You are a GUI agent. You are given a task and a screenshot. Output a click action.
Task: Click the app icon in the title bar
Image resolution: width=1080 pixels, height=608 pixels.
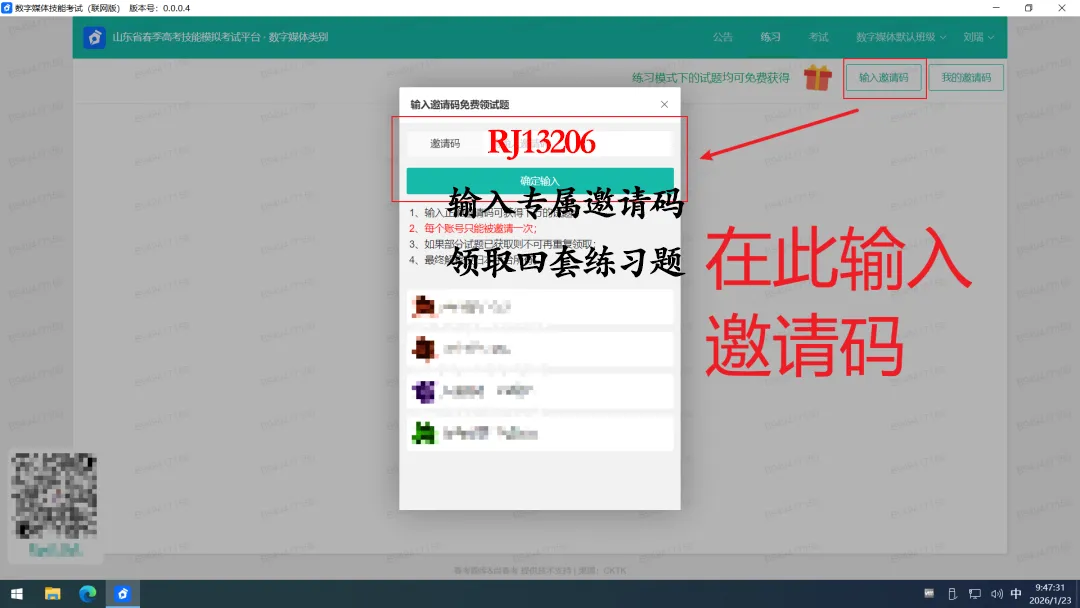click(x=7, y=8)
